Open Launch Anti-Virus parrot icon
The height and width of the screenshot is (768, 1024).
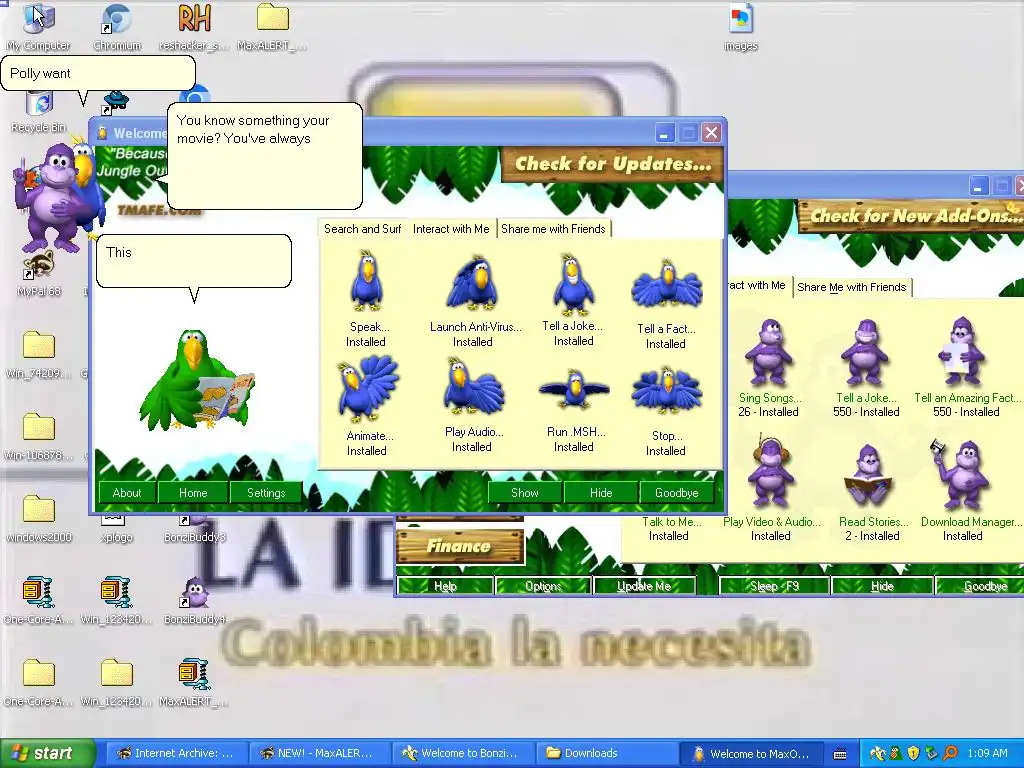[x=473, y=283]
